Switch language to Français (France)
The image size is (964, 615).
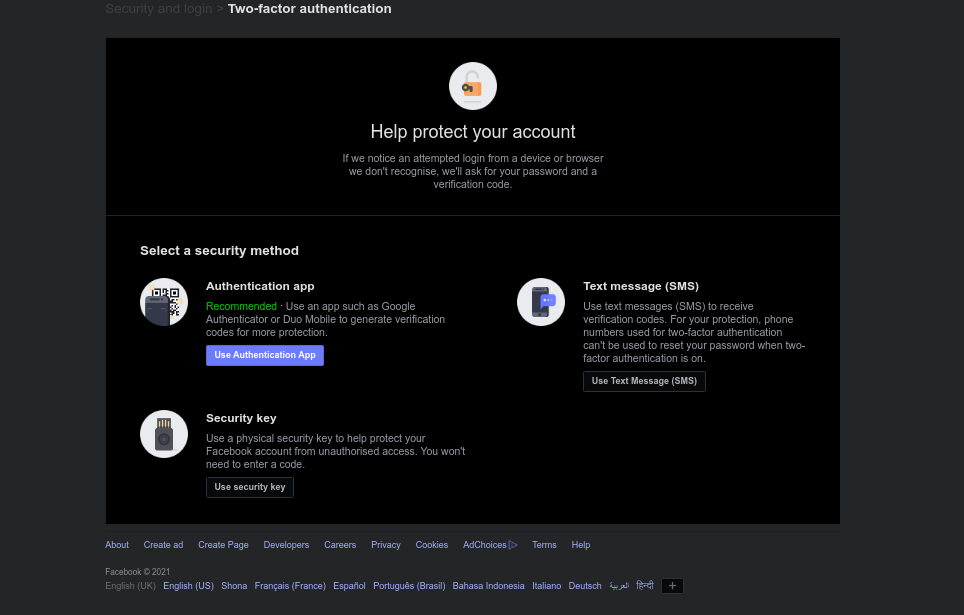coord(290,586)
